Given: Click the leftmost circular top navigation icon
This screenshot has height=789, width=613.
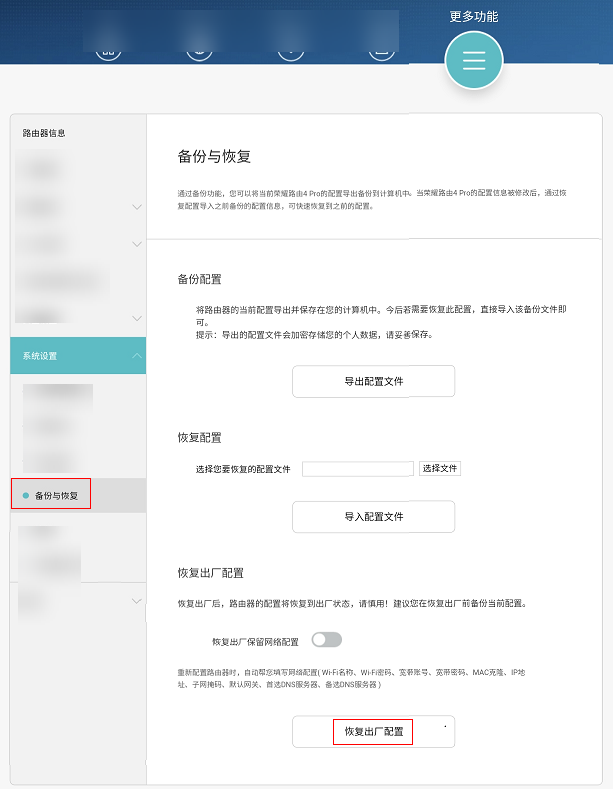Looking at the screenshot, I should pos(108,50).
